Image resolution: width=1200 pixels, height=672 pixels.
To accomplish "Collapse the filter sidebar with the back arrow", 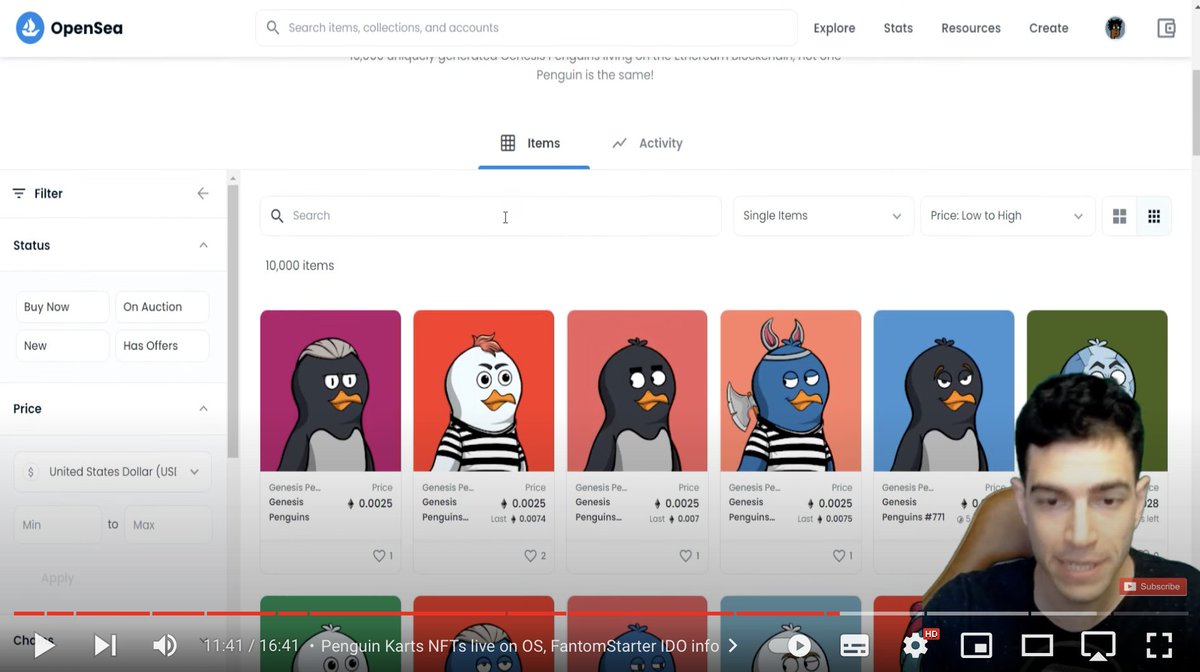I will pos(203,193).
